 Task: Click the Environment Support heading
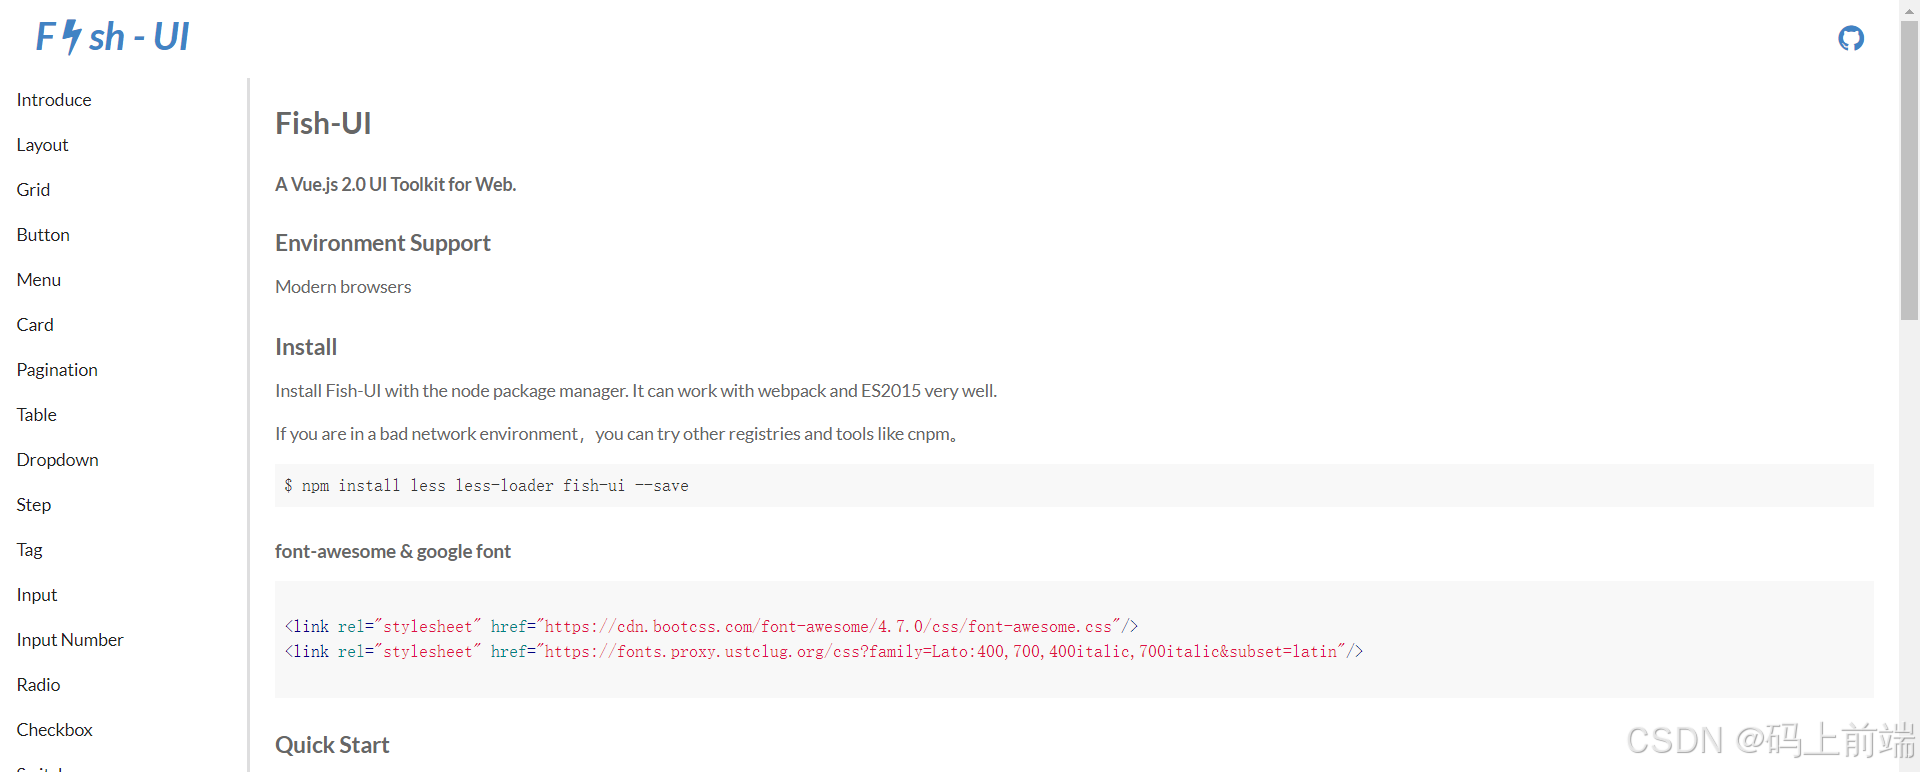(x=383, y=243)
